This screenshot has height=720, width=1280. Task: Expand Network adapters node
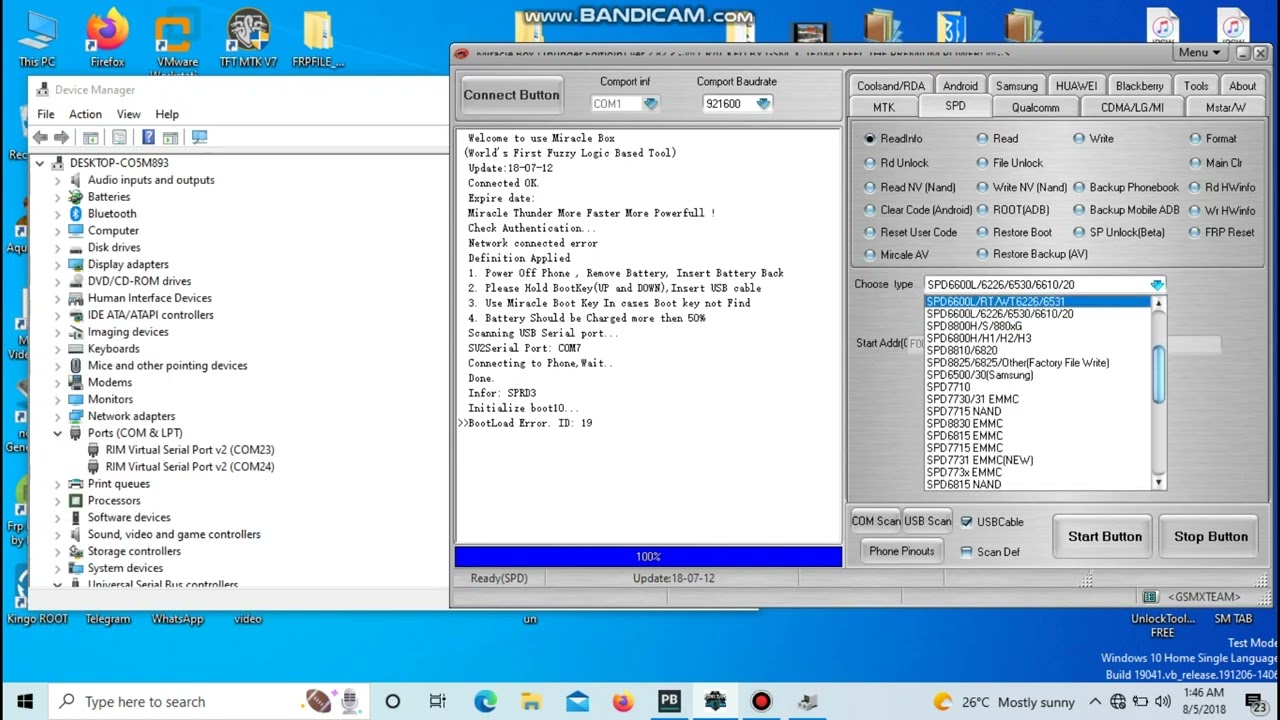[58, 416]
